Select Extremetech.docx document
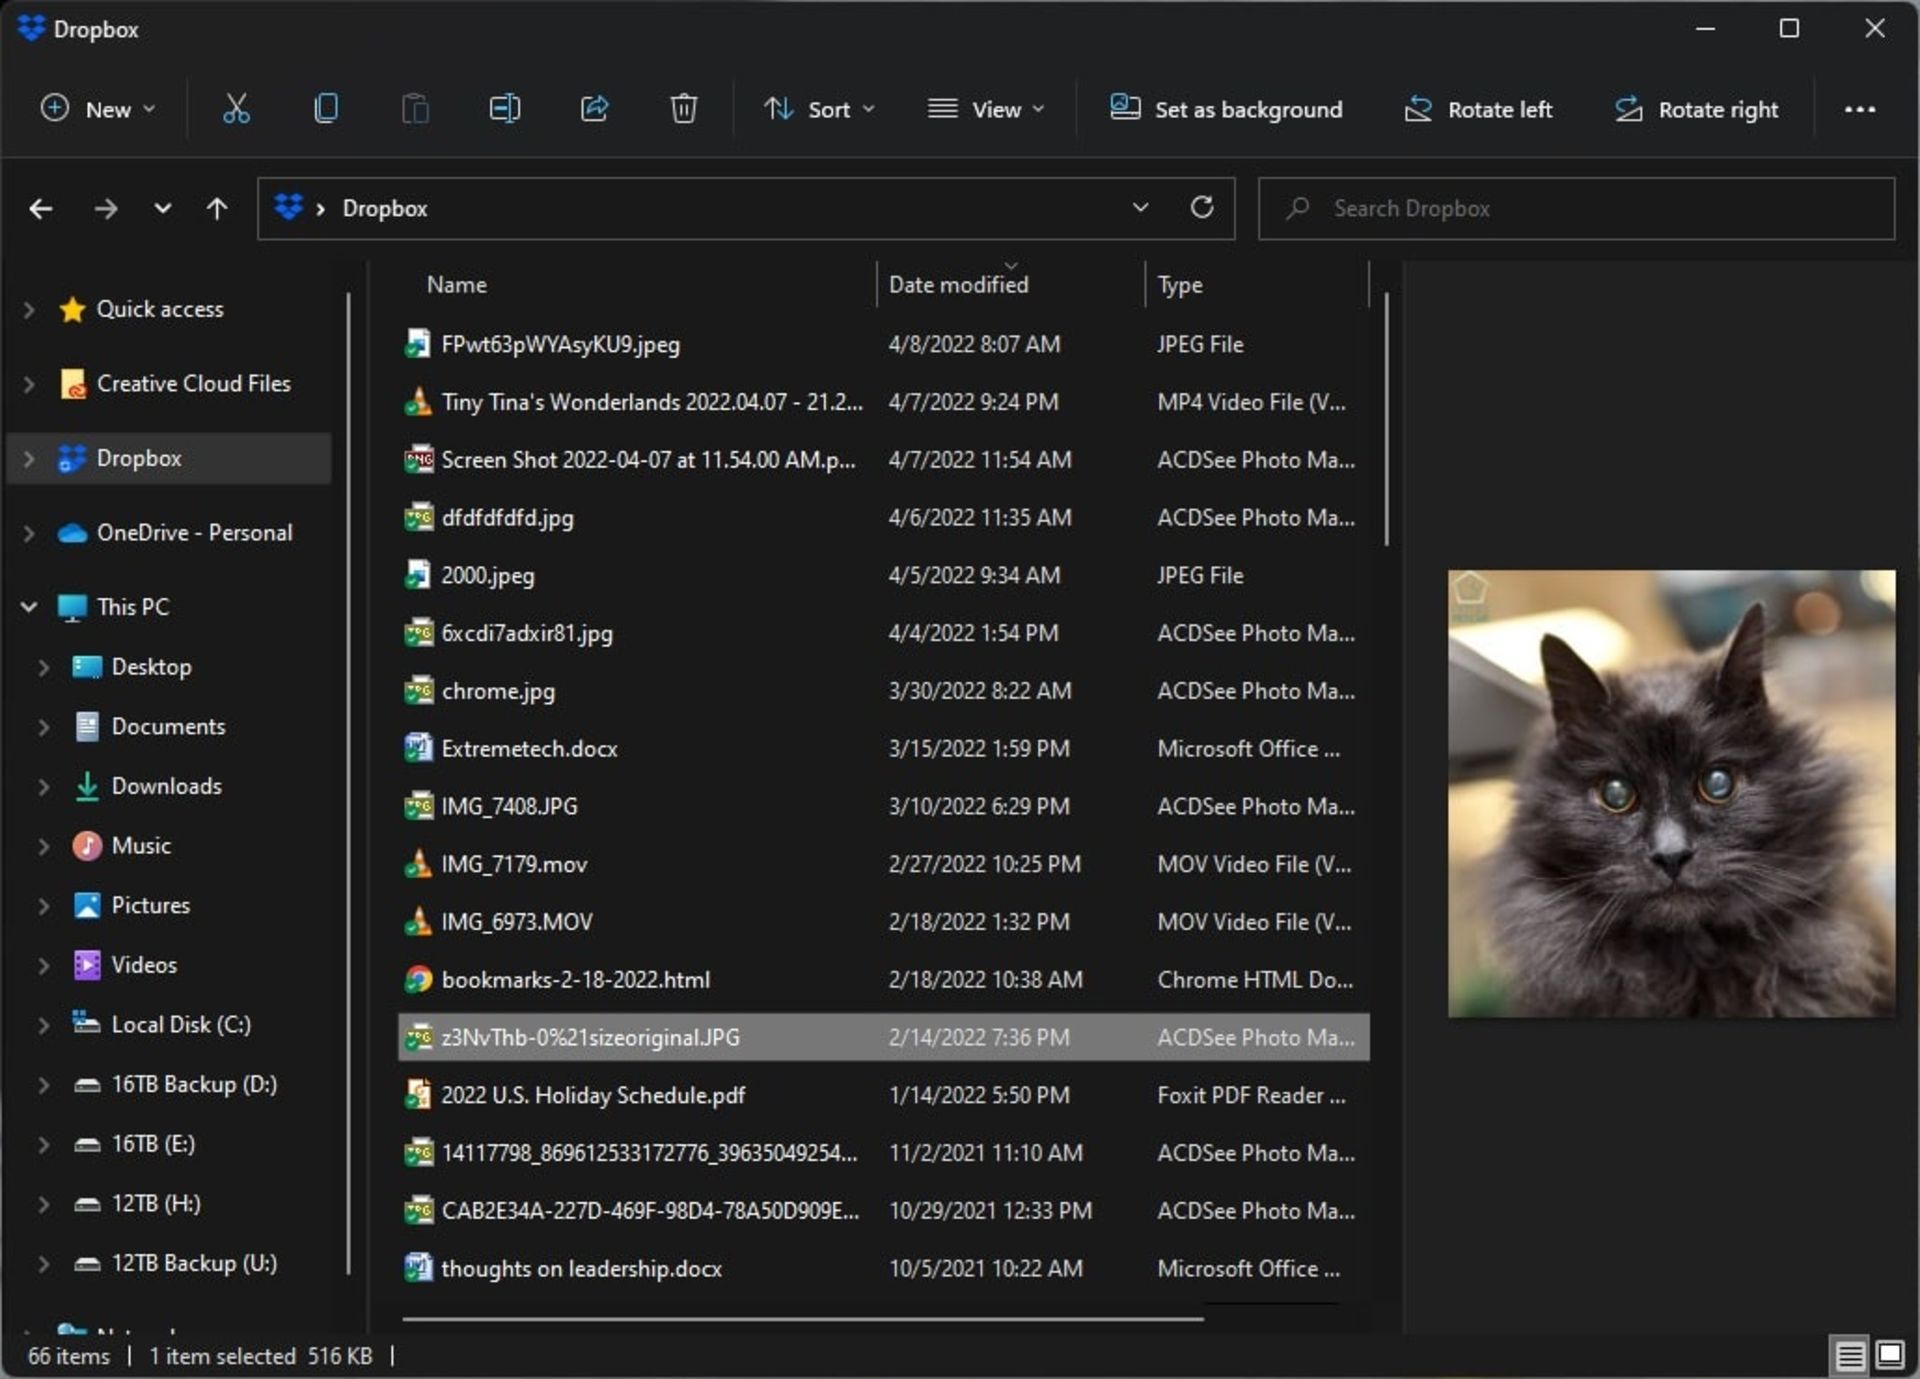 pos(529,749)
